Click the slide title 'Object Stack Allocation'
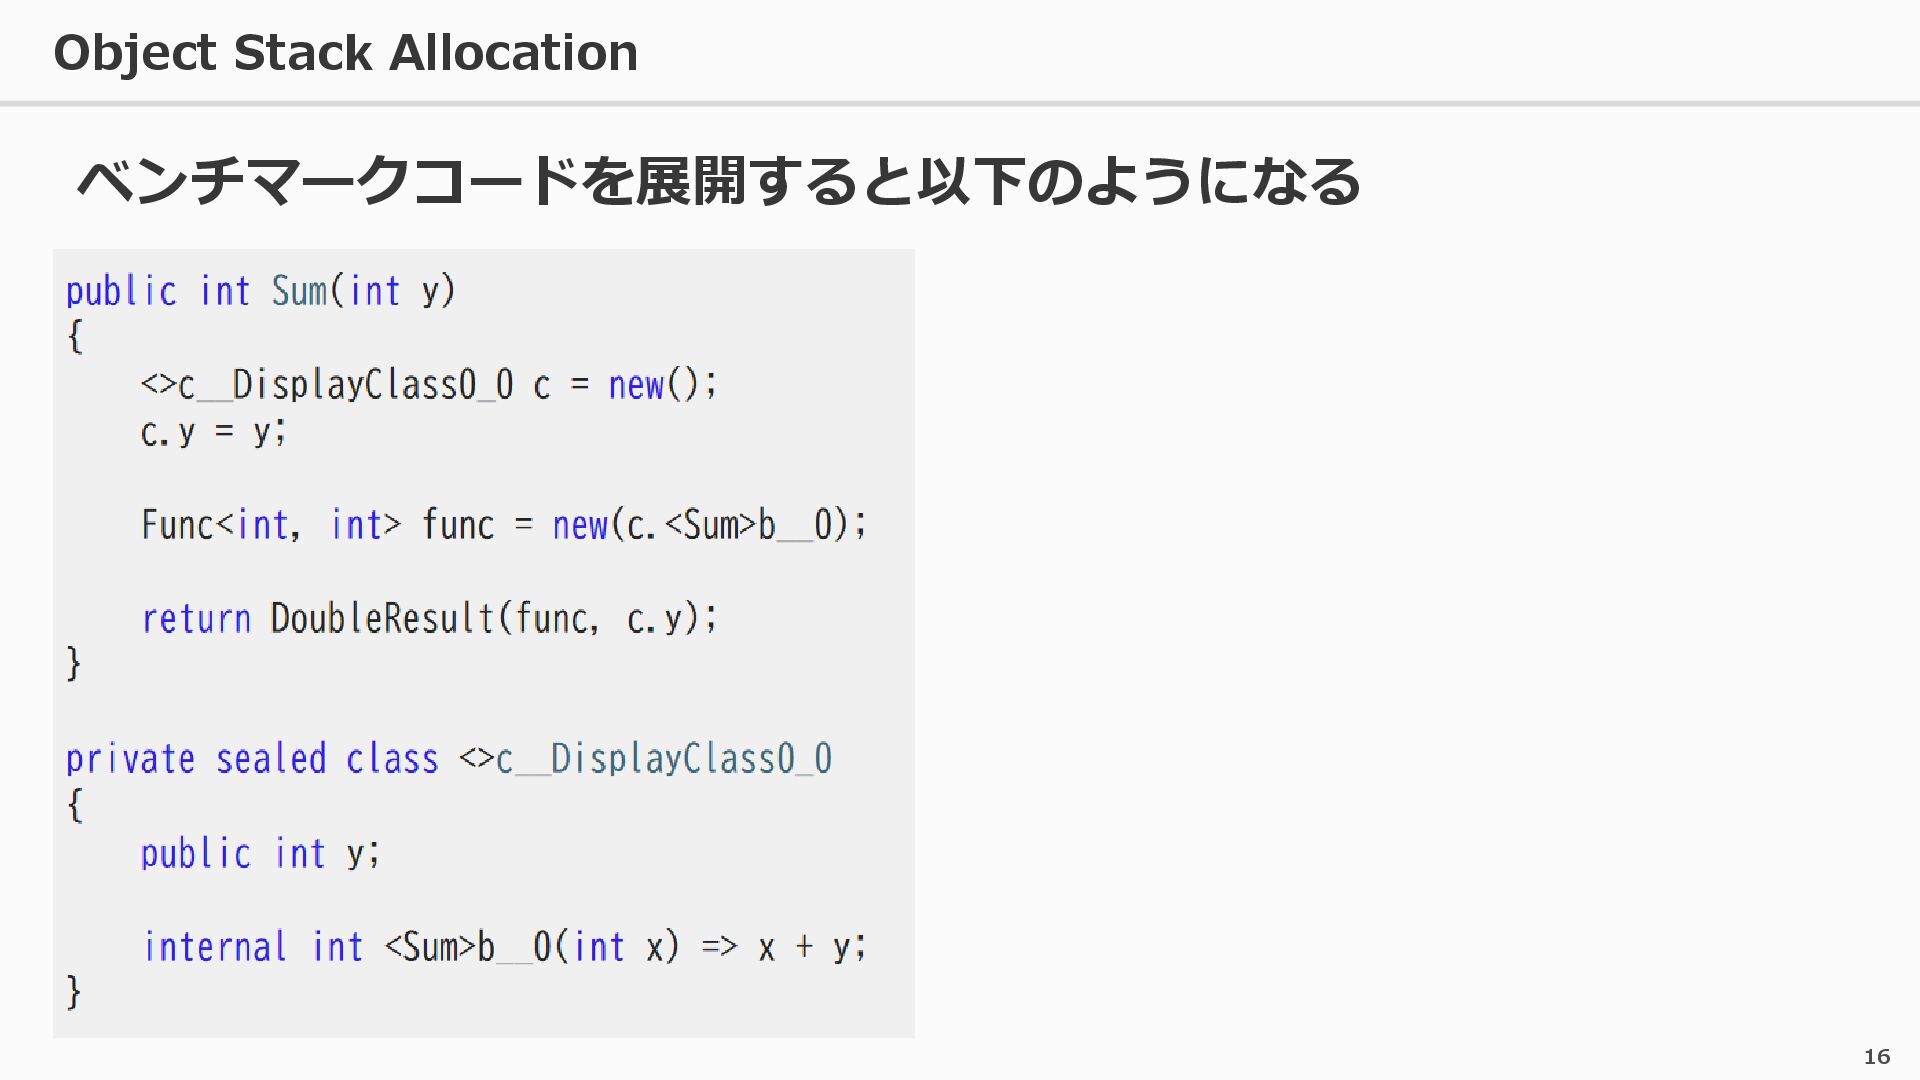Viewport: 1920px width, 1080px height. 345,53
